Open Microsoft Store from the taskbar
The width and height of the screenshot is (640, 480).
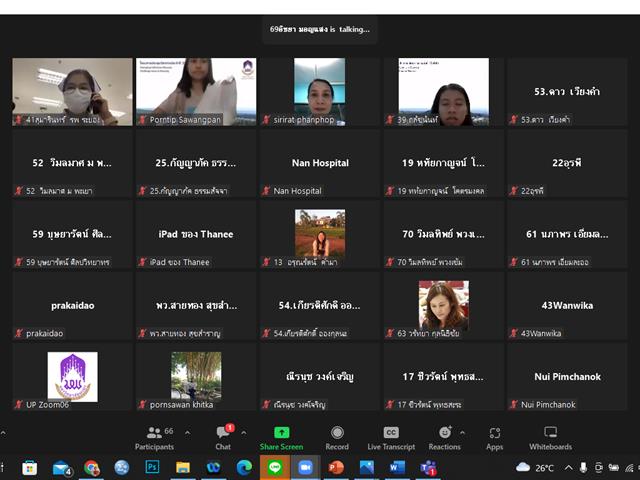click(29, 468)
